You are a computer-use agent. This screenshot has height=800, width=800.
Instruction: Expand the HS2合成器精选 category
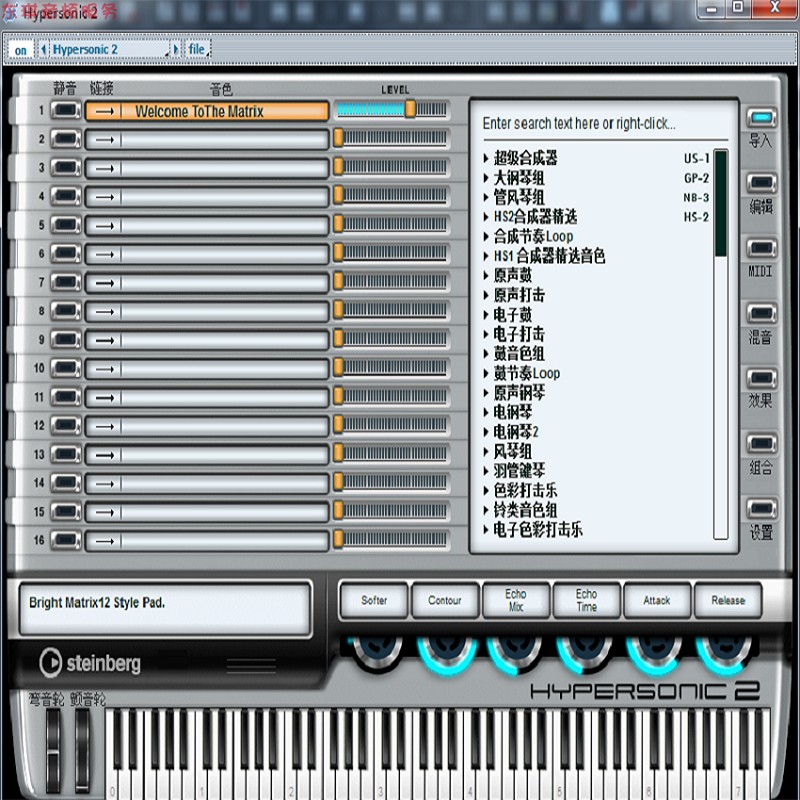486,217
